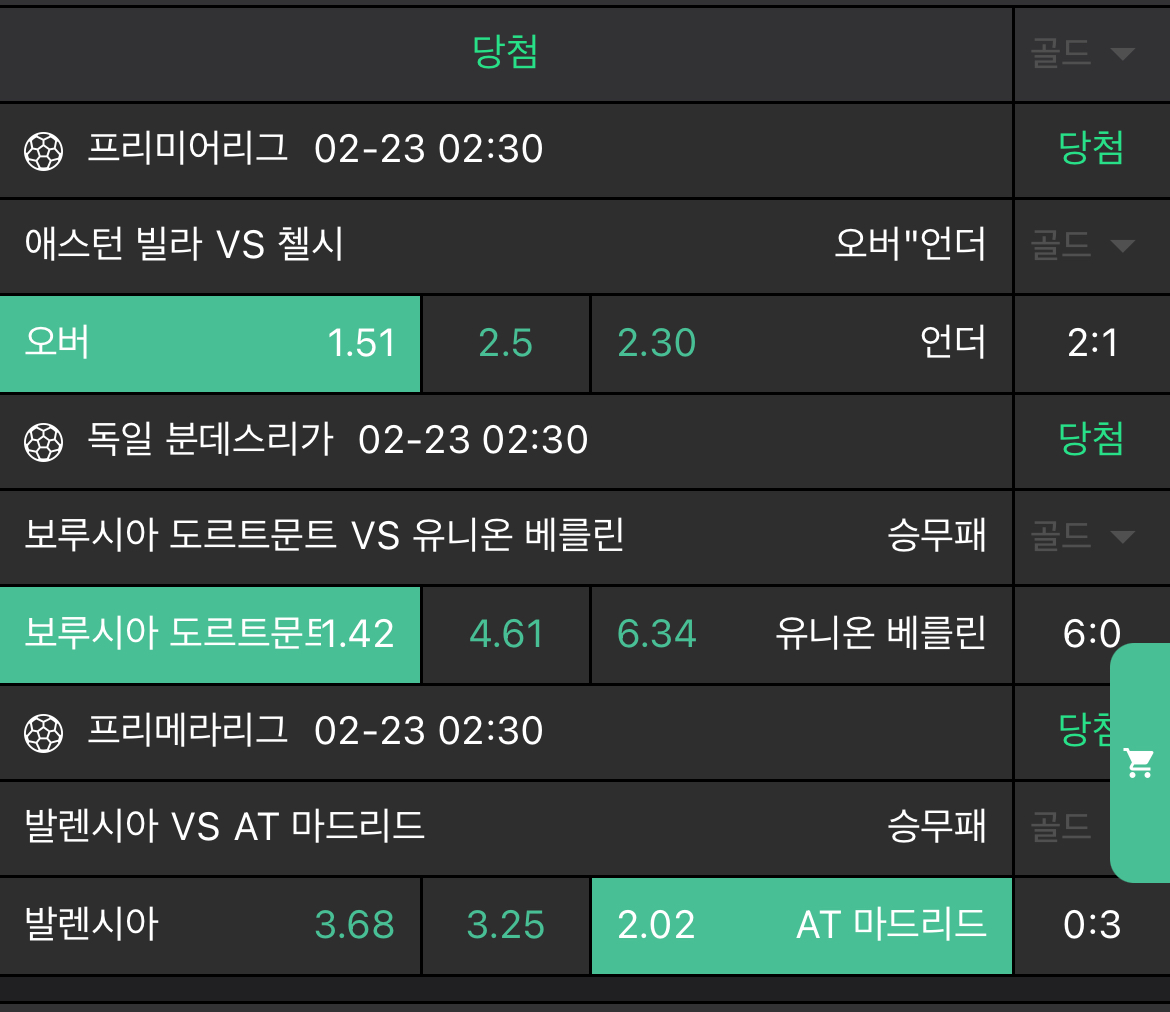Select AT 마드리드 win at 2.02
This screenshot has height=1012, width=1170.
[801, 925]
